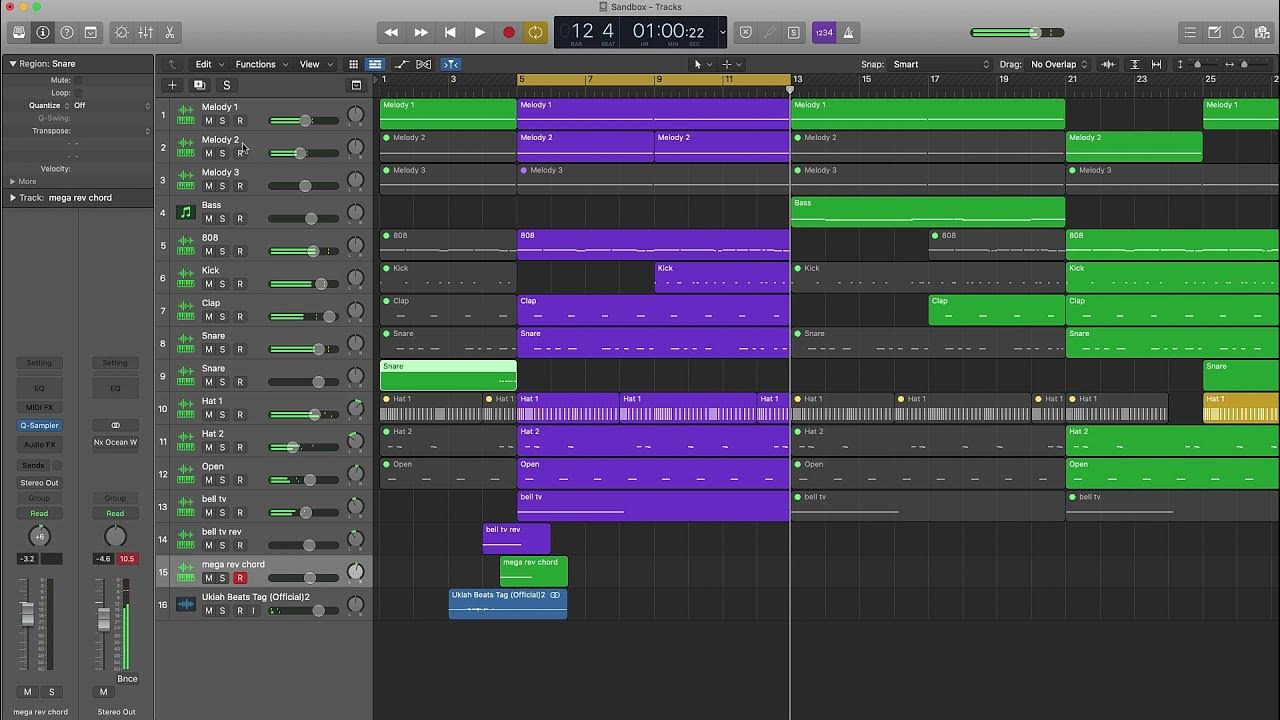Go to beginning of project
The height and width of the screenshot is (720, 1280).
tap(450, 32)
